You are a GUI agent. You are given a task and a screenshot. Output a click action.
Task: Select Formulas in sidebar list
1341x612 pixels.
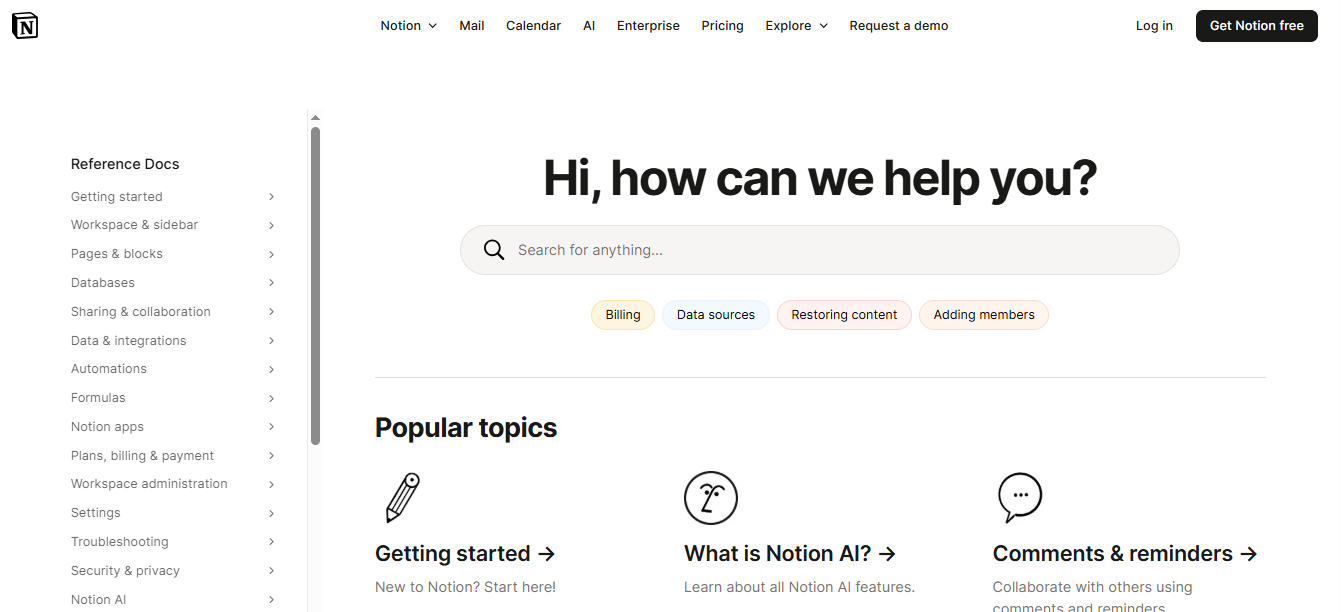click(x=98, y=398)
